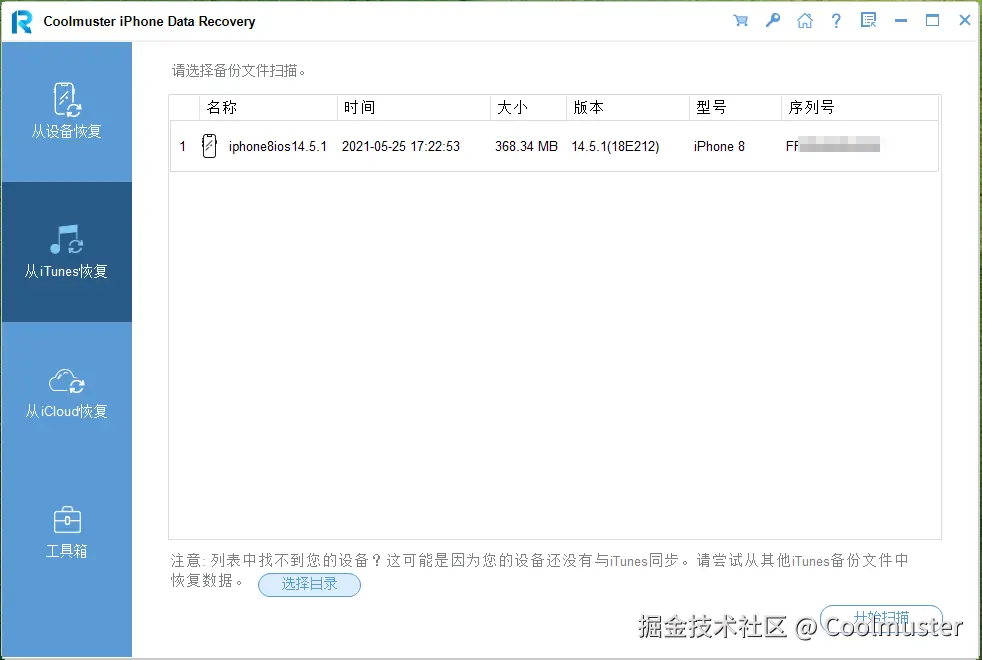Image resolution: width=982 pixels, height=660 pixels.
Task: Select the phone device icon on 从设备恢复
Action: coord(66,99)
